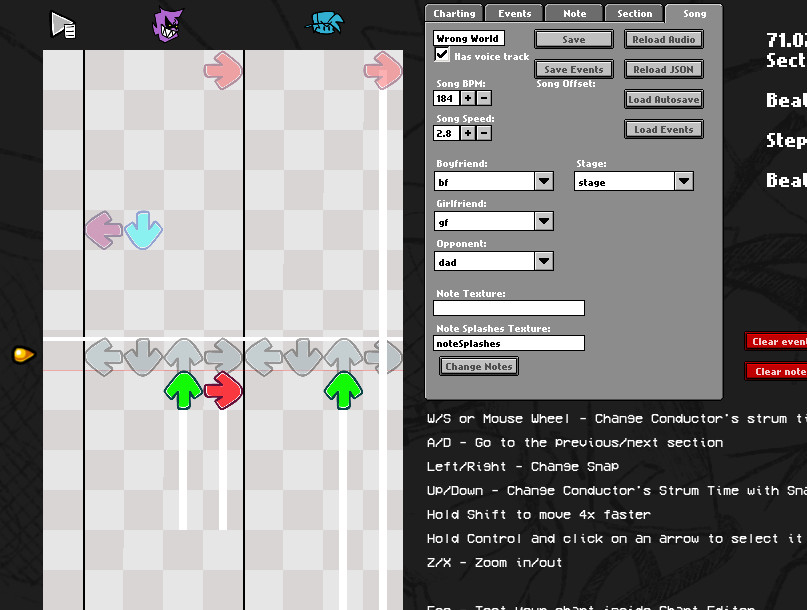
Task: Toggle the Has voice track checkbox
Action: pos(442,55)
